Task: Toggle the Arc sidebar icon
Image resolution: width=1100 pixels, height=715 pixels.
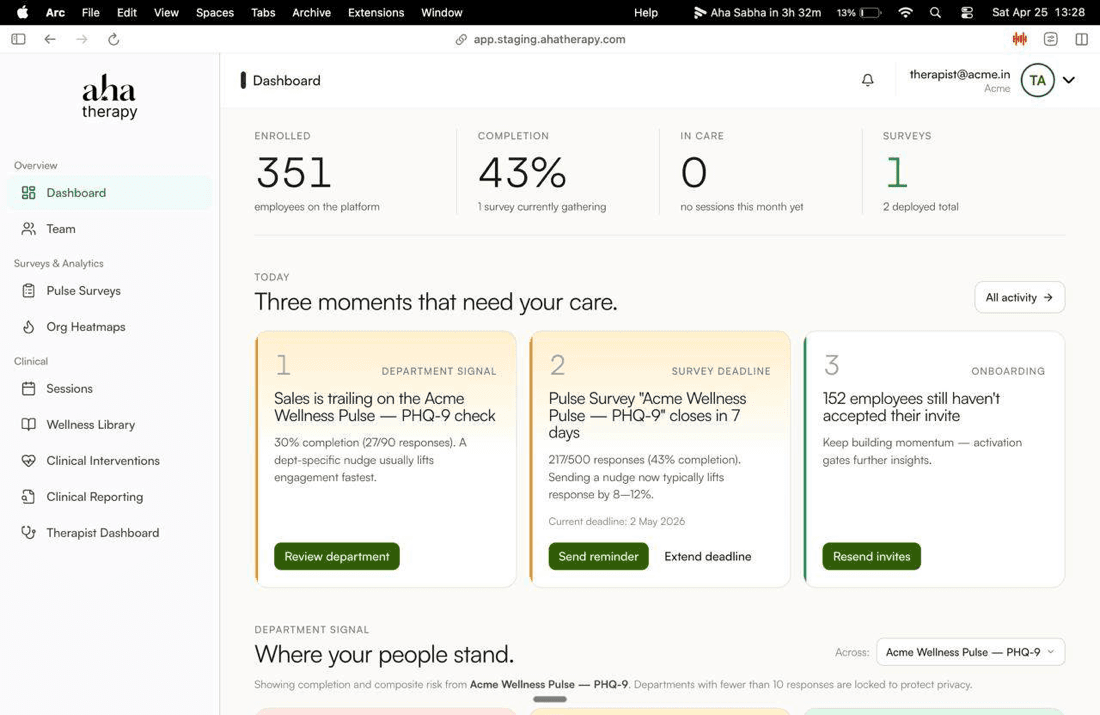Action: (x=18, y=39)
